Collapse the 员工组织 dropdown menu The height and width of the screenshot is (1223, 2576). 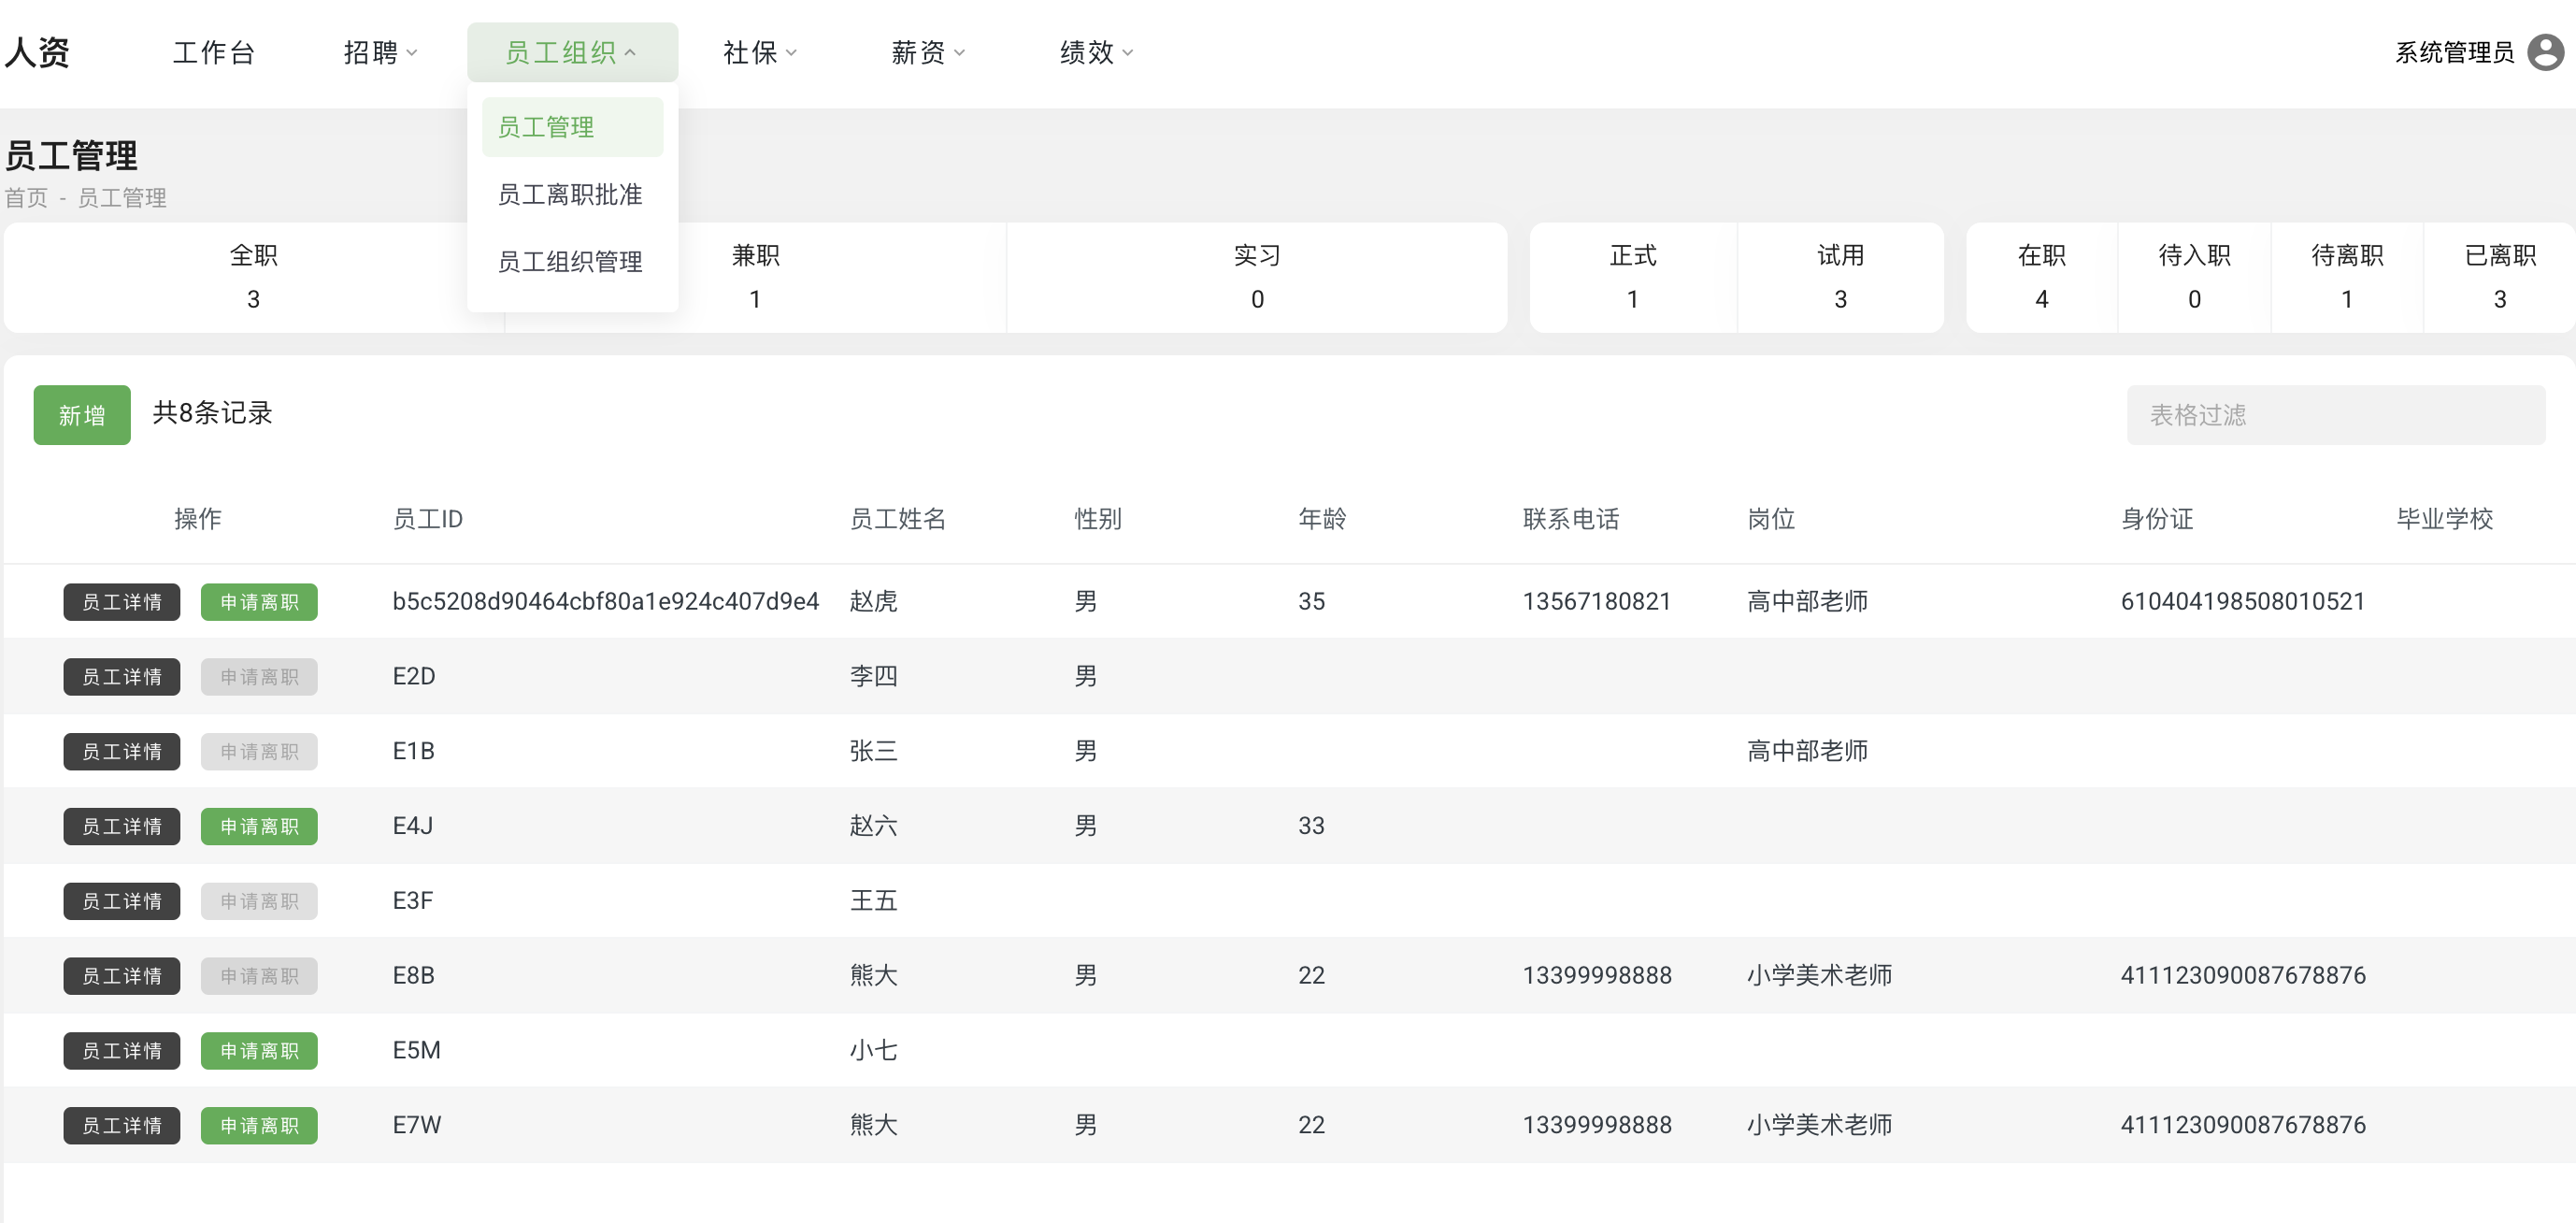click(x=572, y=52)
